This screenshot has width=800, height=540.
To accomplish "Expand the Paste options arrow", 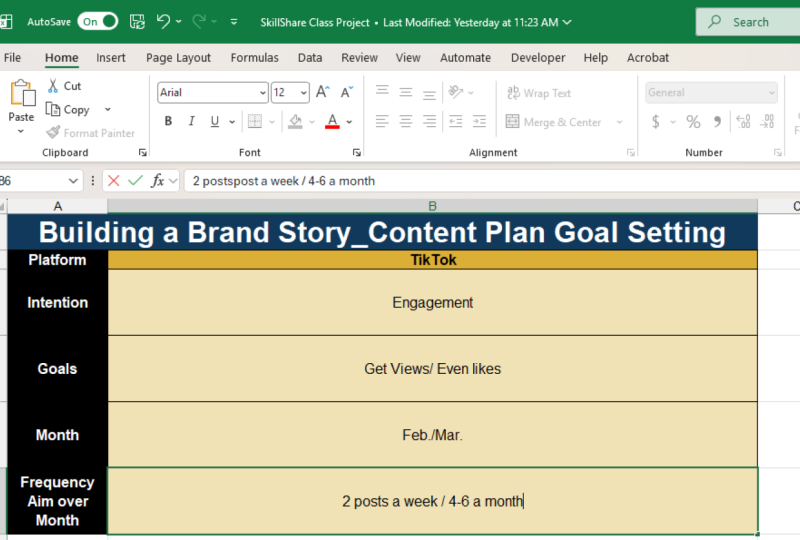I will click(21, 132).
